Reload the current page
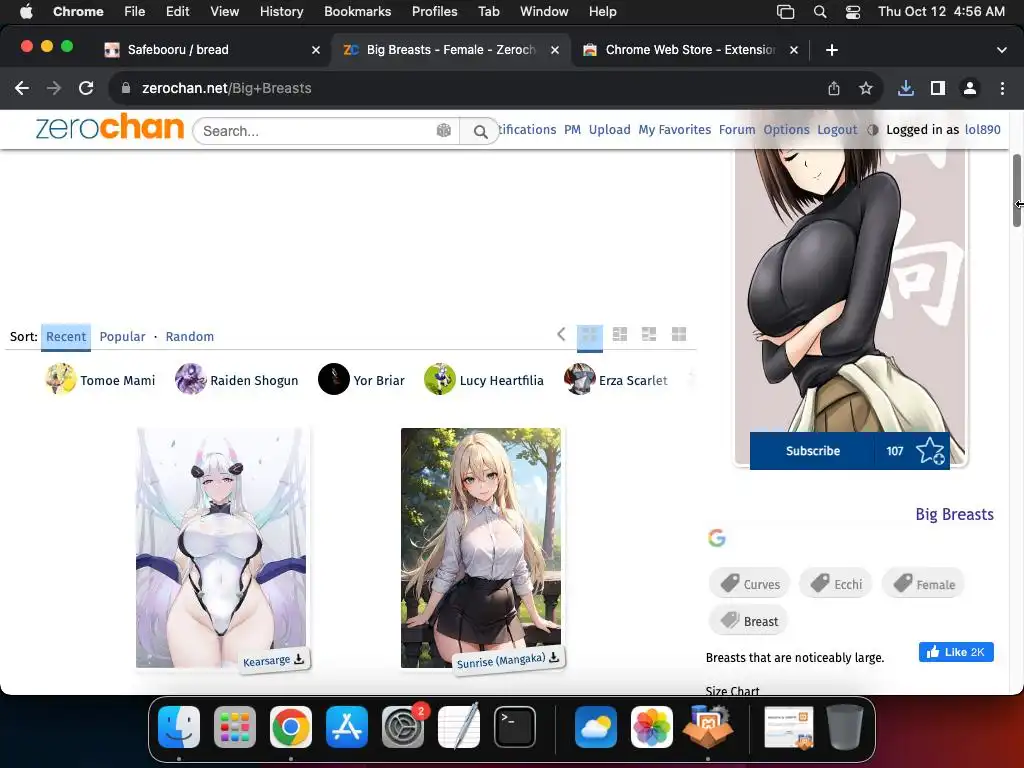 (x=86, y=88)
